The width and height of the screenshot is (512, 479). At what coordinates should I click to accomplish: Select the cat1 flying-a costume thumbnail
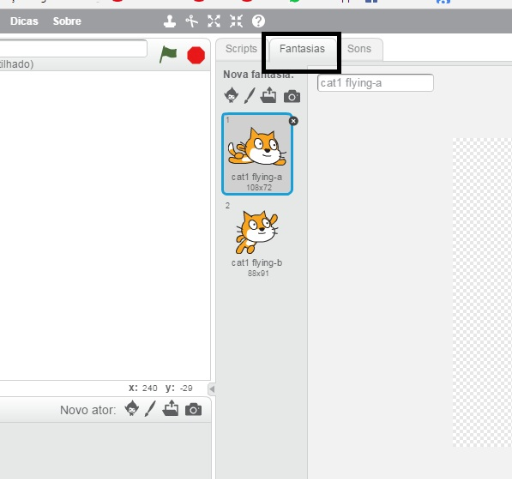[x=257, y=154]
